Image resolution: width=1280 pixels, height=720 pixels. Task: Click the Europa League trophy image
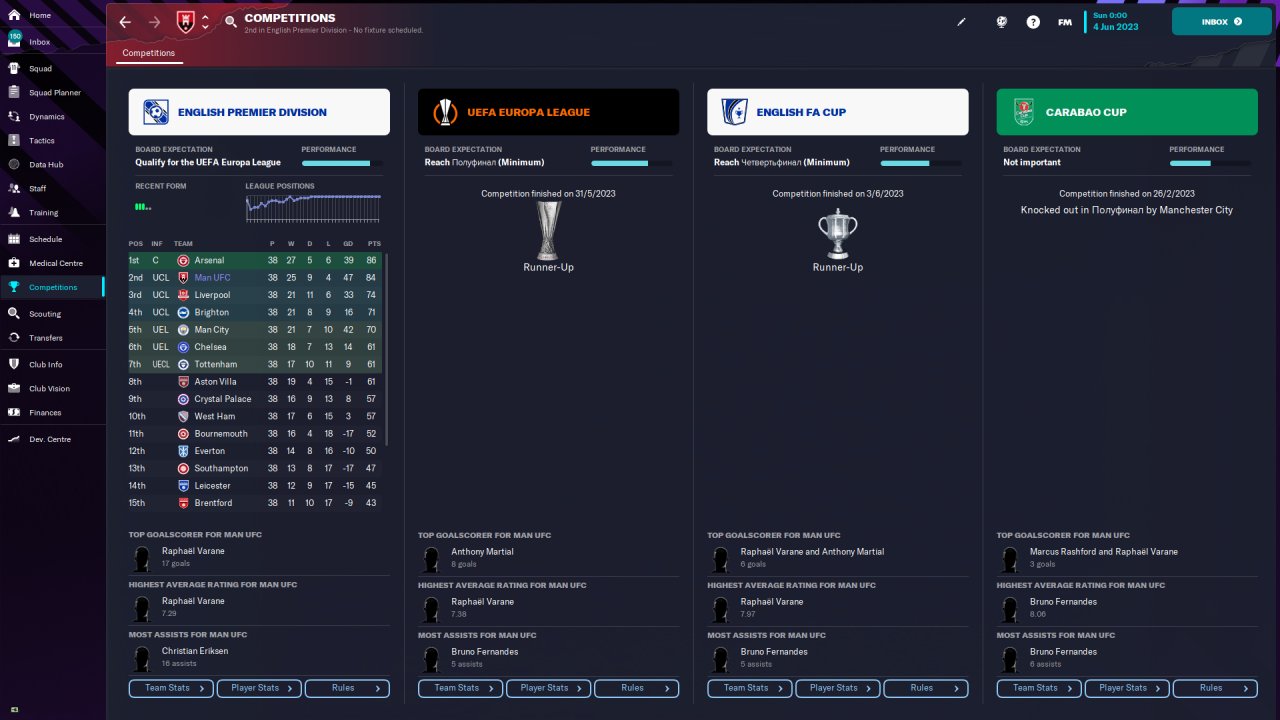pos(548,229)
